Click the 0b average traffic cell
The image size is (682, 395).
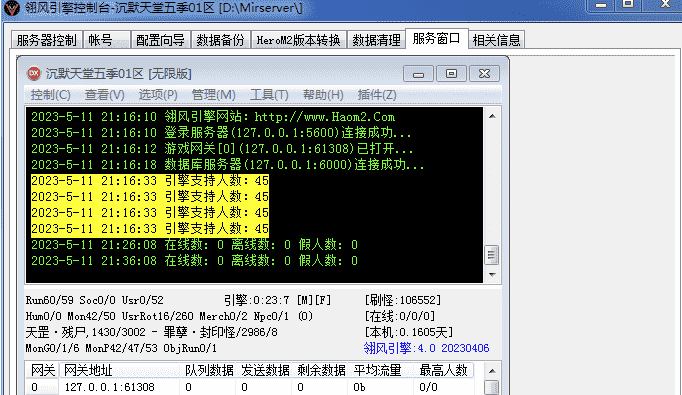(359, 387)
